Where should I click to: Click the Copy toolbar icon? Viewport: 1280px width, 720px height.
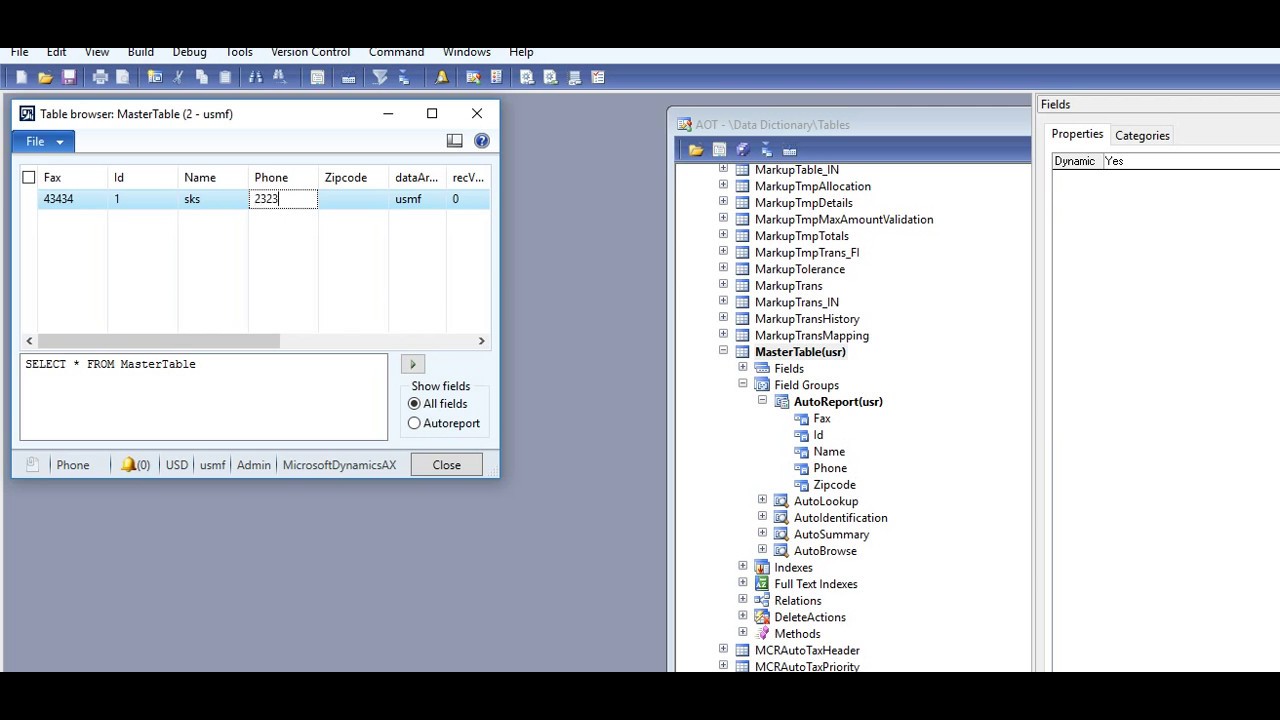tap(202, 77)
